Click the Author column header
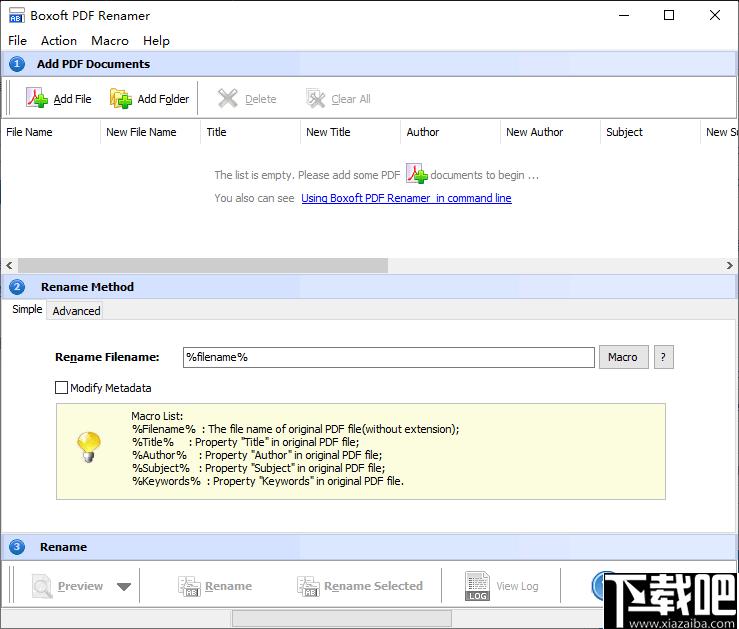 click(450, 132)
